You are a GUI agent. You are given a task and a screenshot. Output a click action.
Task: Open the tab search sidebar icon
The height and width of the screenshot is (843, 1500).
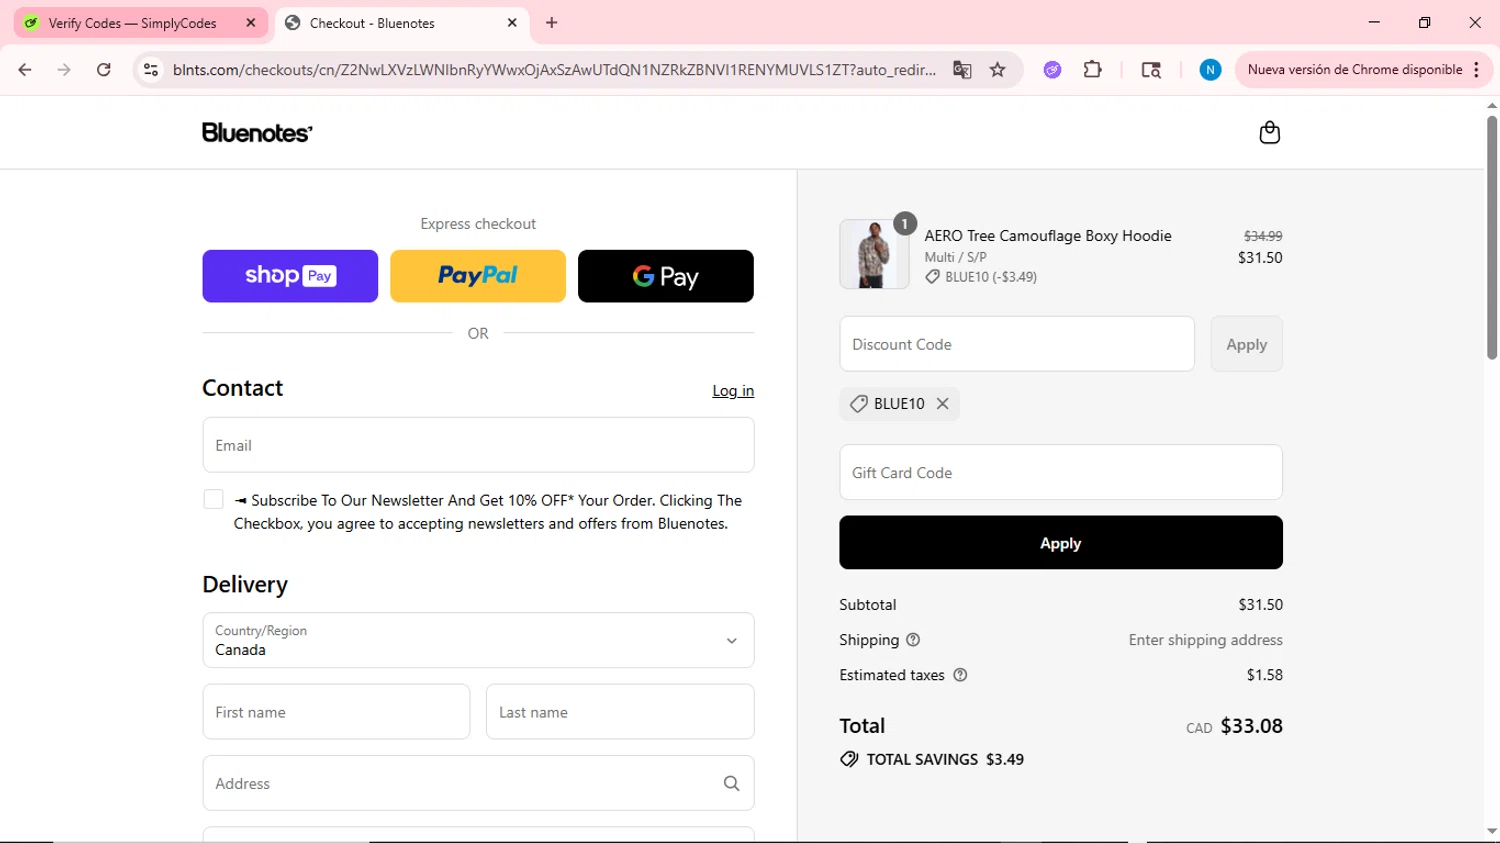point(1151,70)
